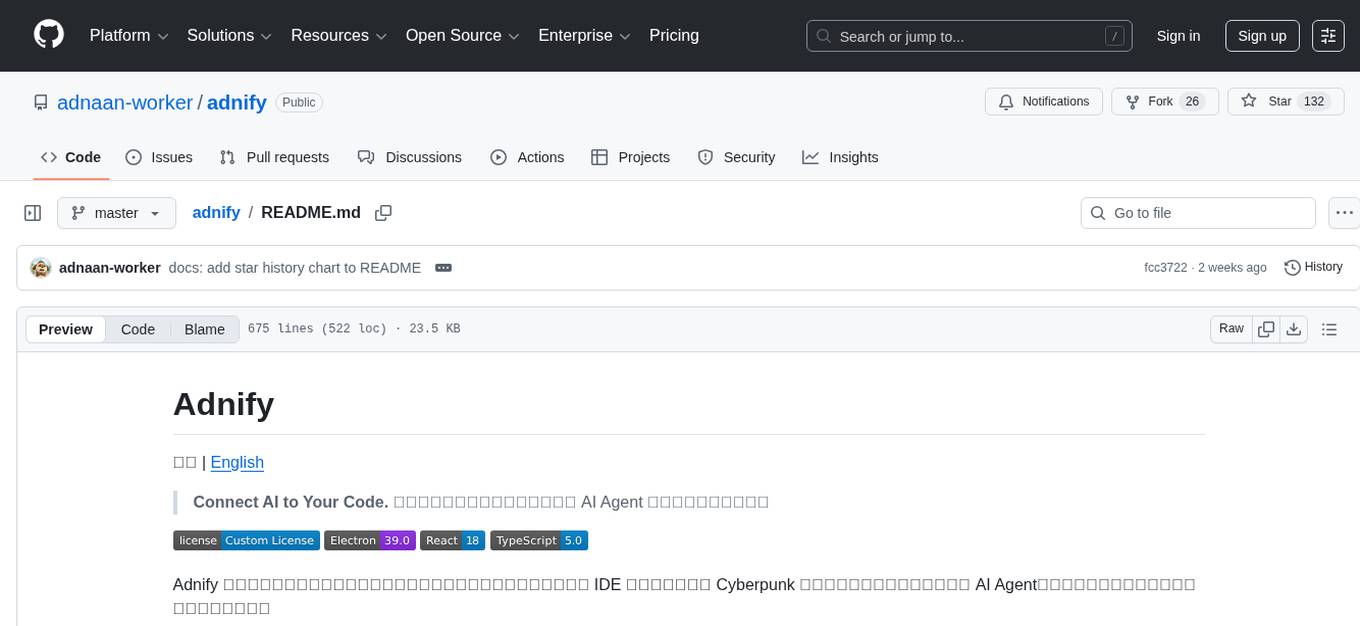Select the Security tab icon

click(704, 157)
